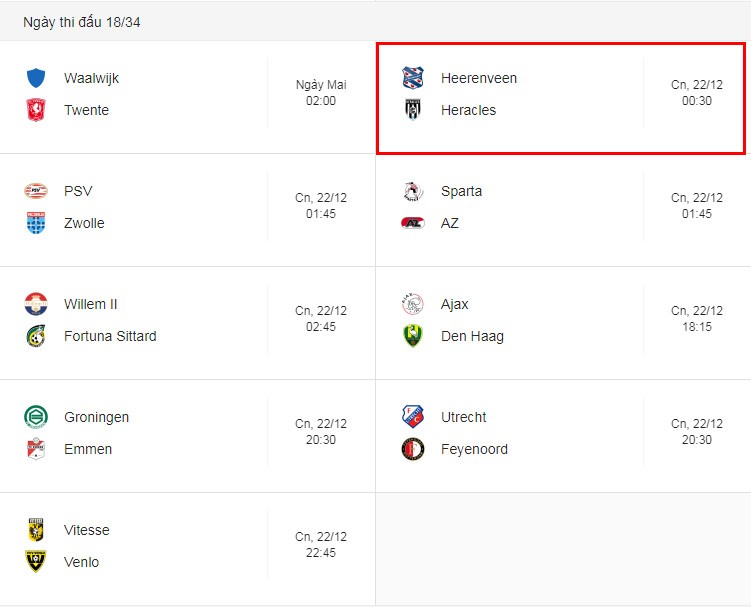Select the Heerenveen club crest
Viewport: 751px width, 607px height.
tap(412, 78)
